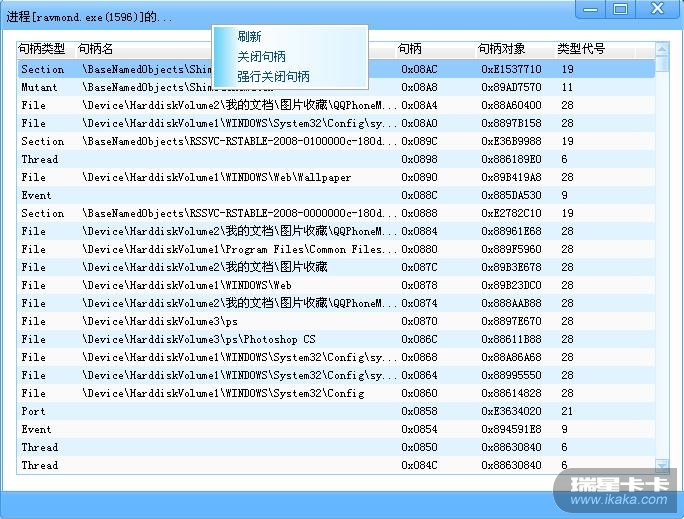684x519 pixels.
Task: Minimize the ravmond.exe handle window
Action: (590, 9)
